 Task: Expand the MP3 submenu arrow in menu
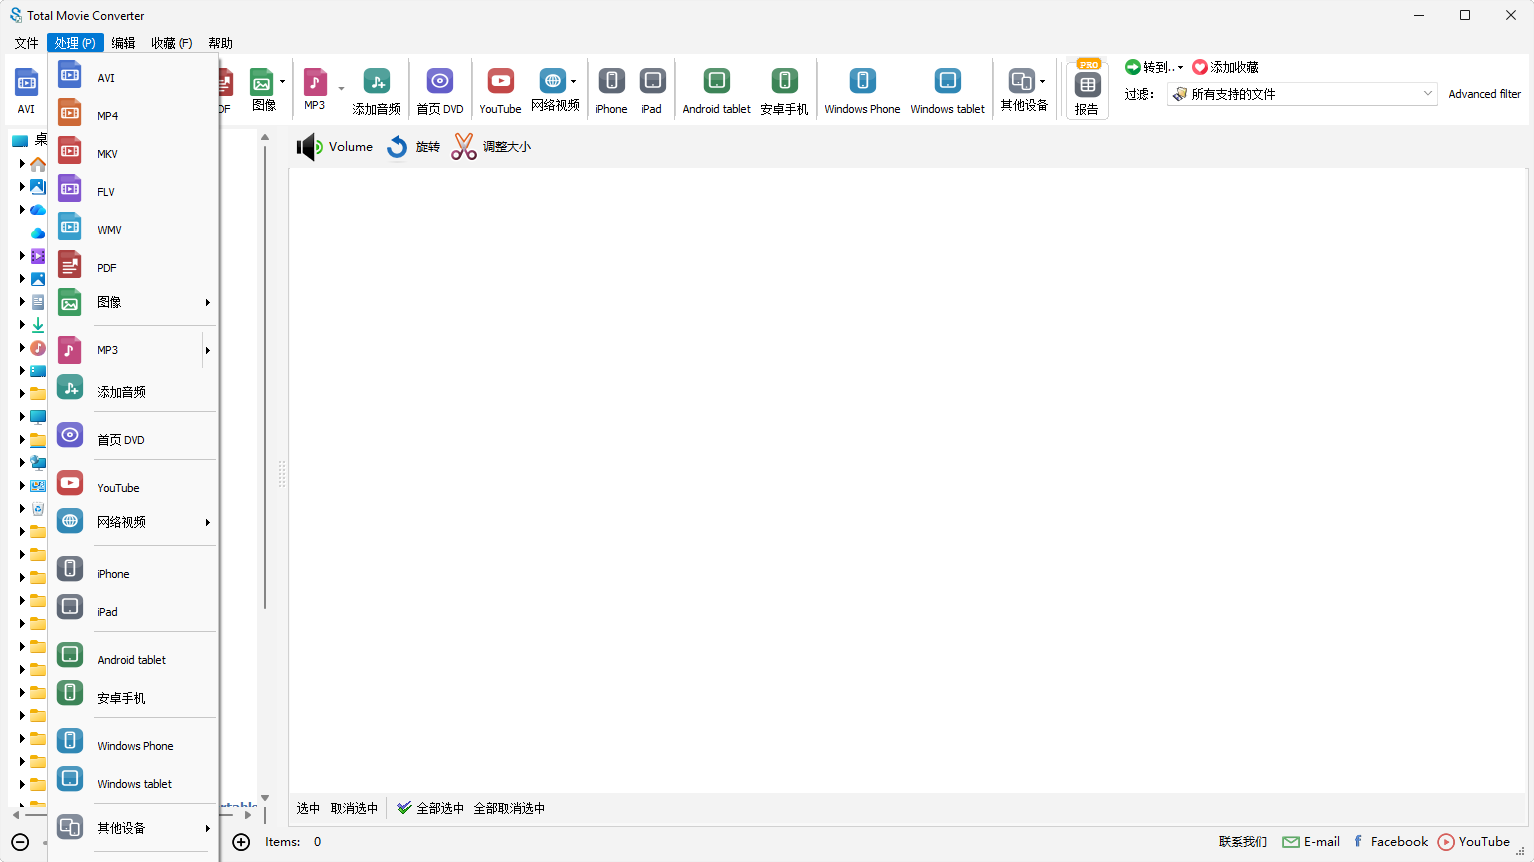coord(208,350)
